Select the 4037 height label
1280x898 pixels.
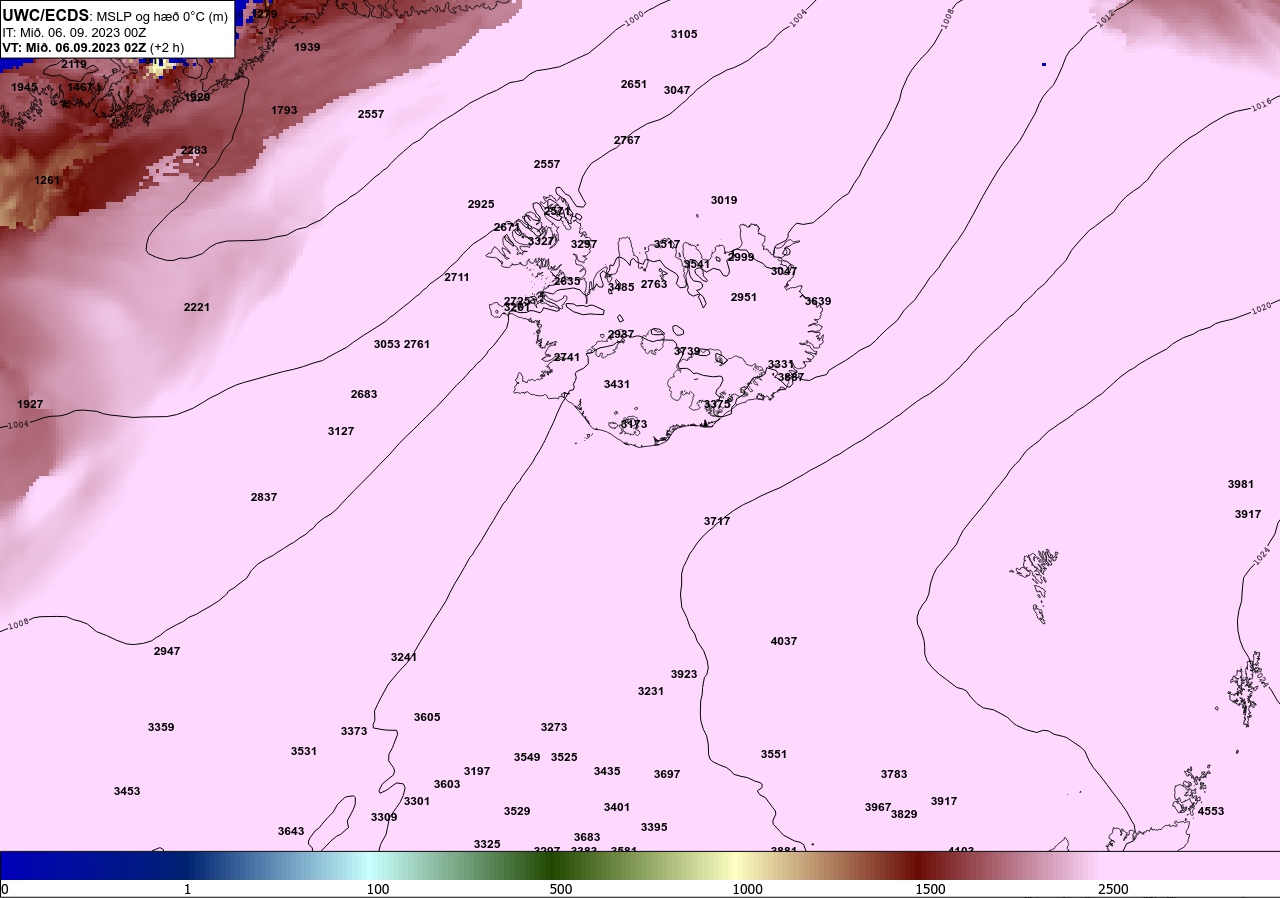(784, 641)
